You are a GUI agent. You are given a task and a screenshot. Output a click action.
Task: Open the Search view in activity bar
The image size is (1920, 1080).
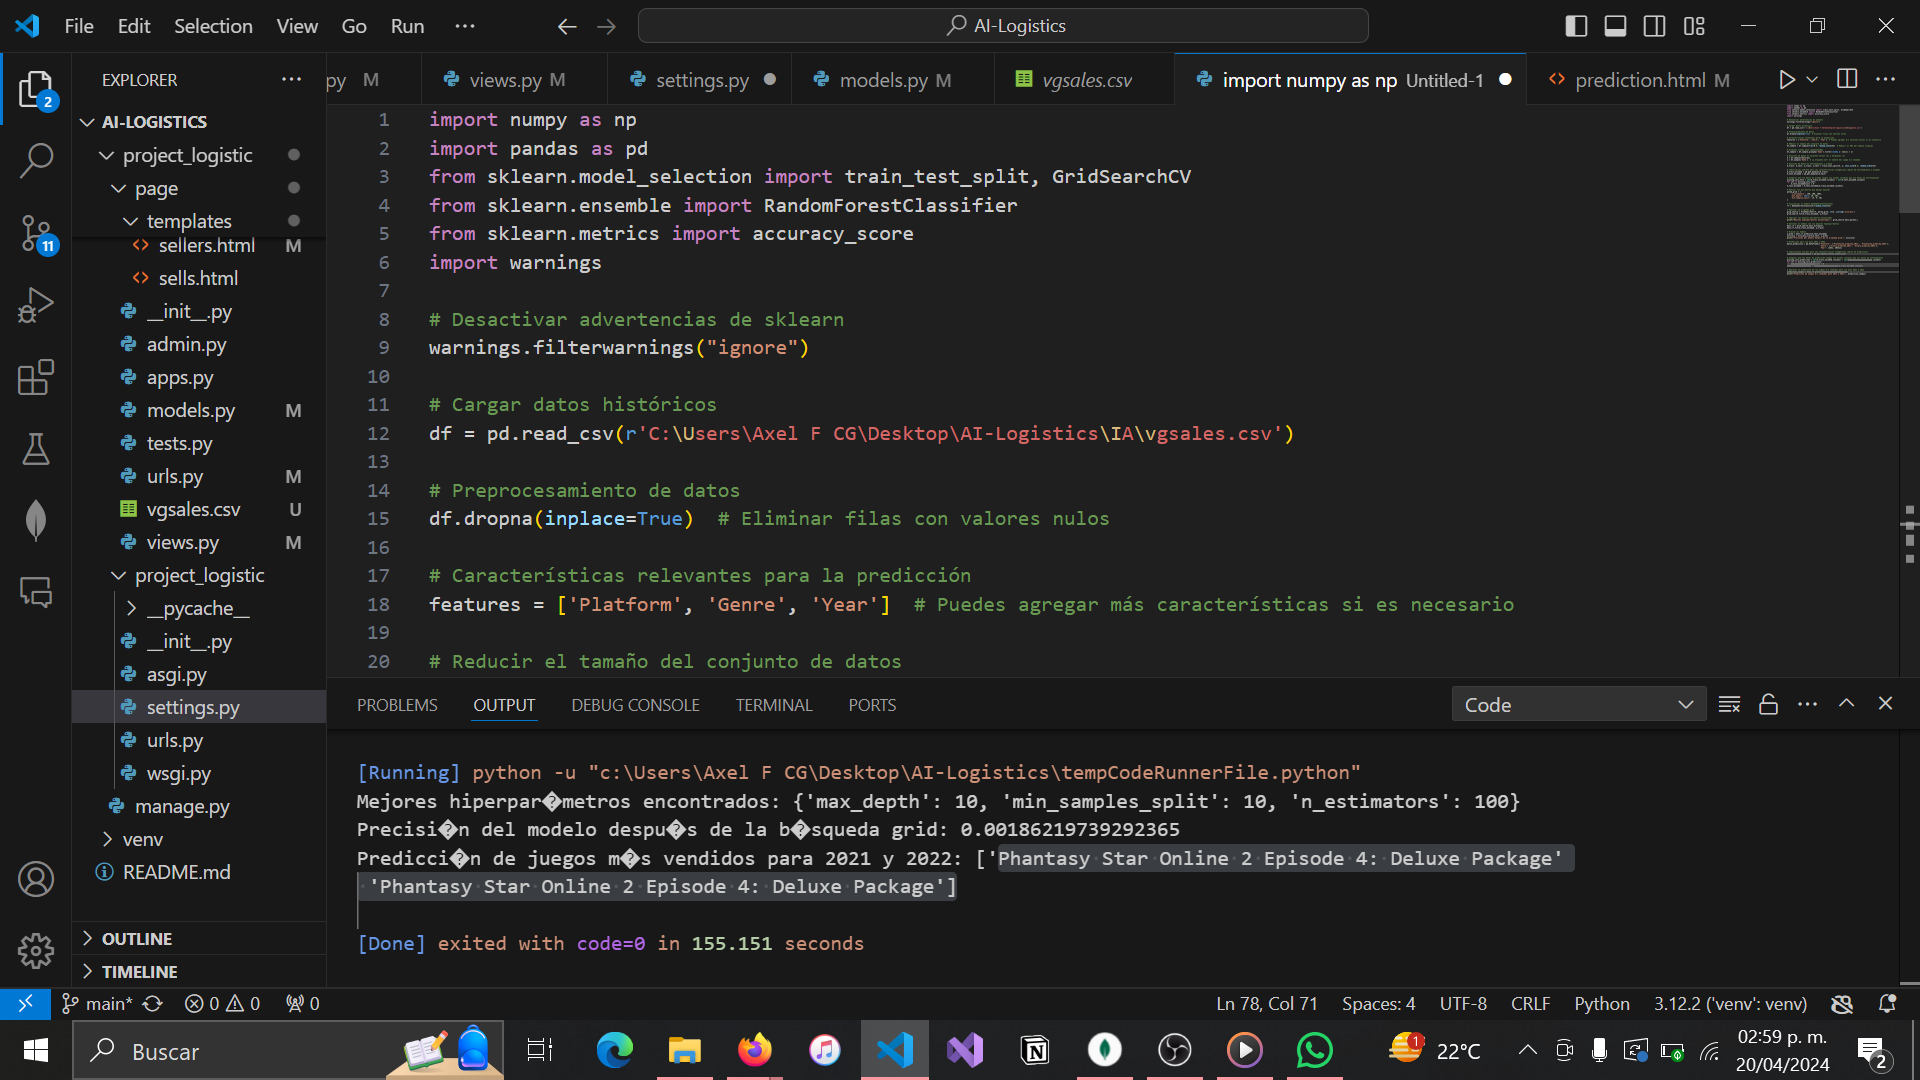(x=36, y=160)
